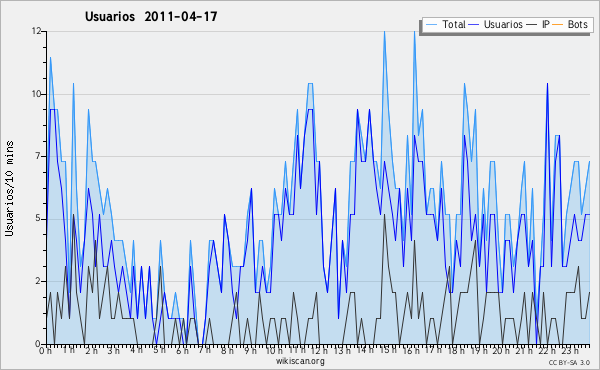Click the x-axis label '21 h'
The height and width of the screenshot is (370, 600).
524,350
